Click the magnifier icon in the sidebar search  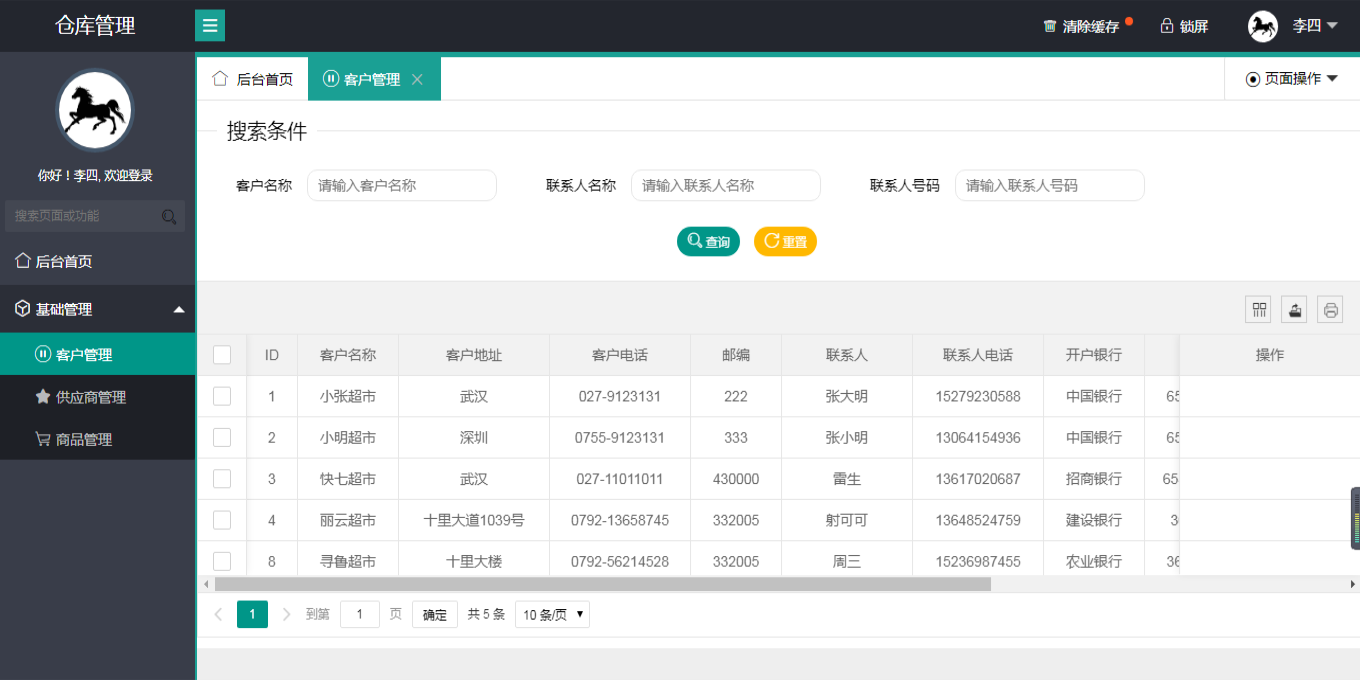[169, 216]
